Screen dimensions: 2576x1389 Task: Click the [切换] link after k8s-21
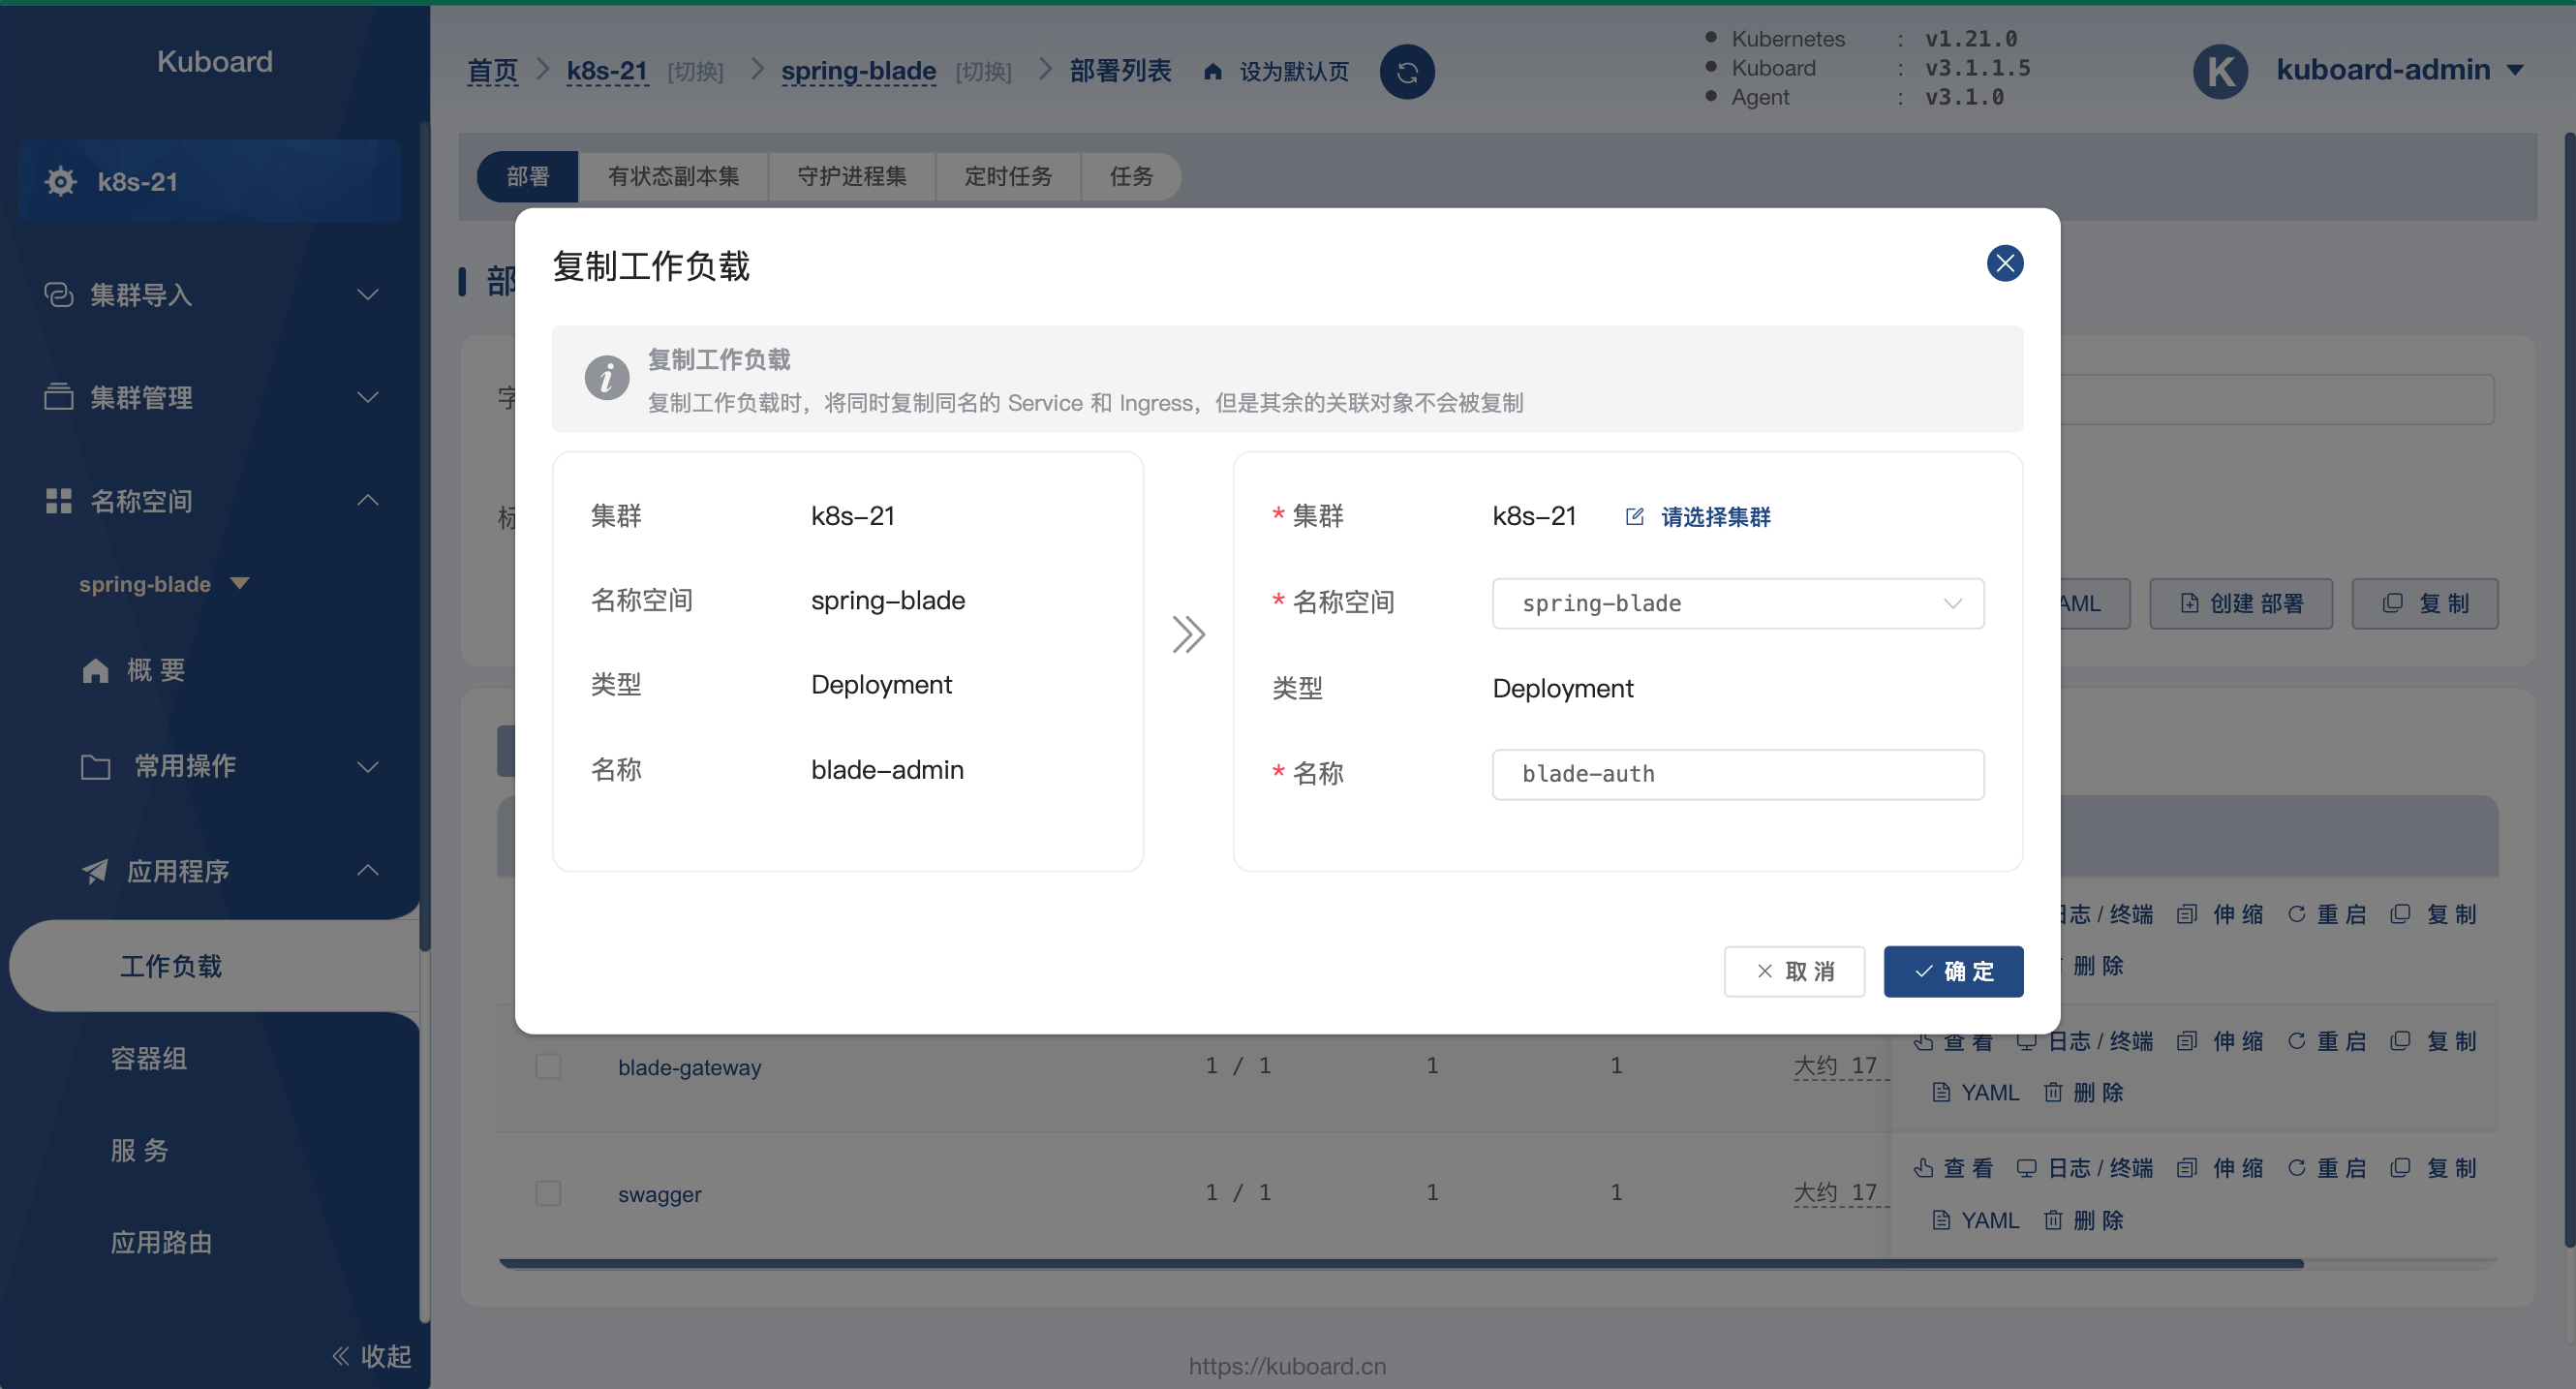click(x=695, y=71)
